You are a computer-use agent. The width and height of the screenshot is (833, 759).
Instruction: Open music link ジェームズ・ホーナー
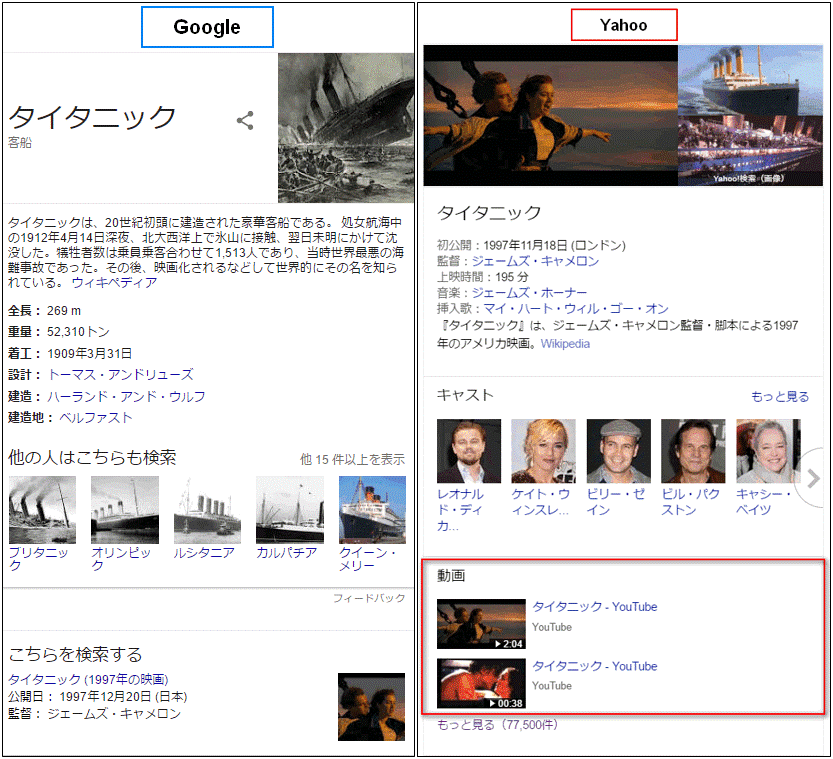click(x=530, y=293)
